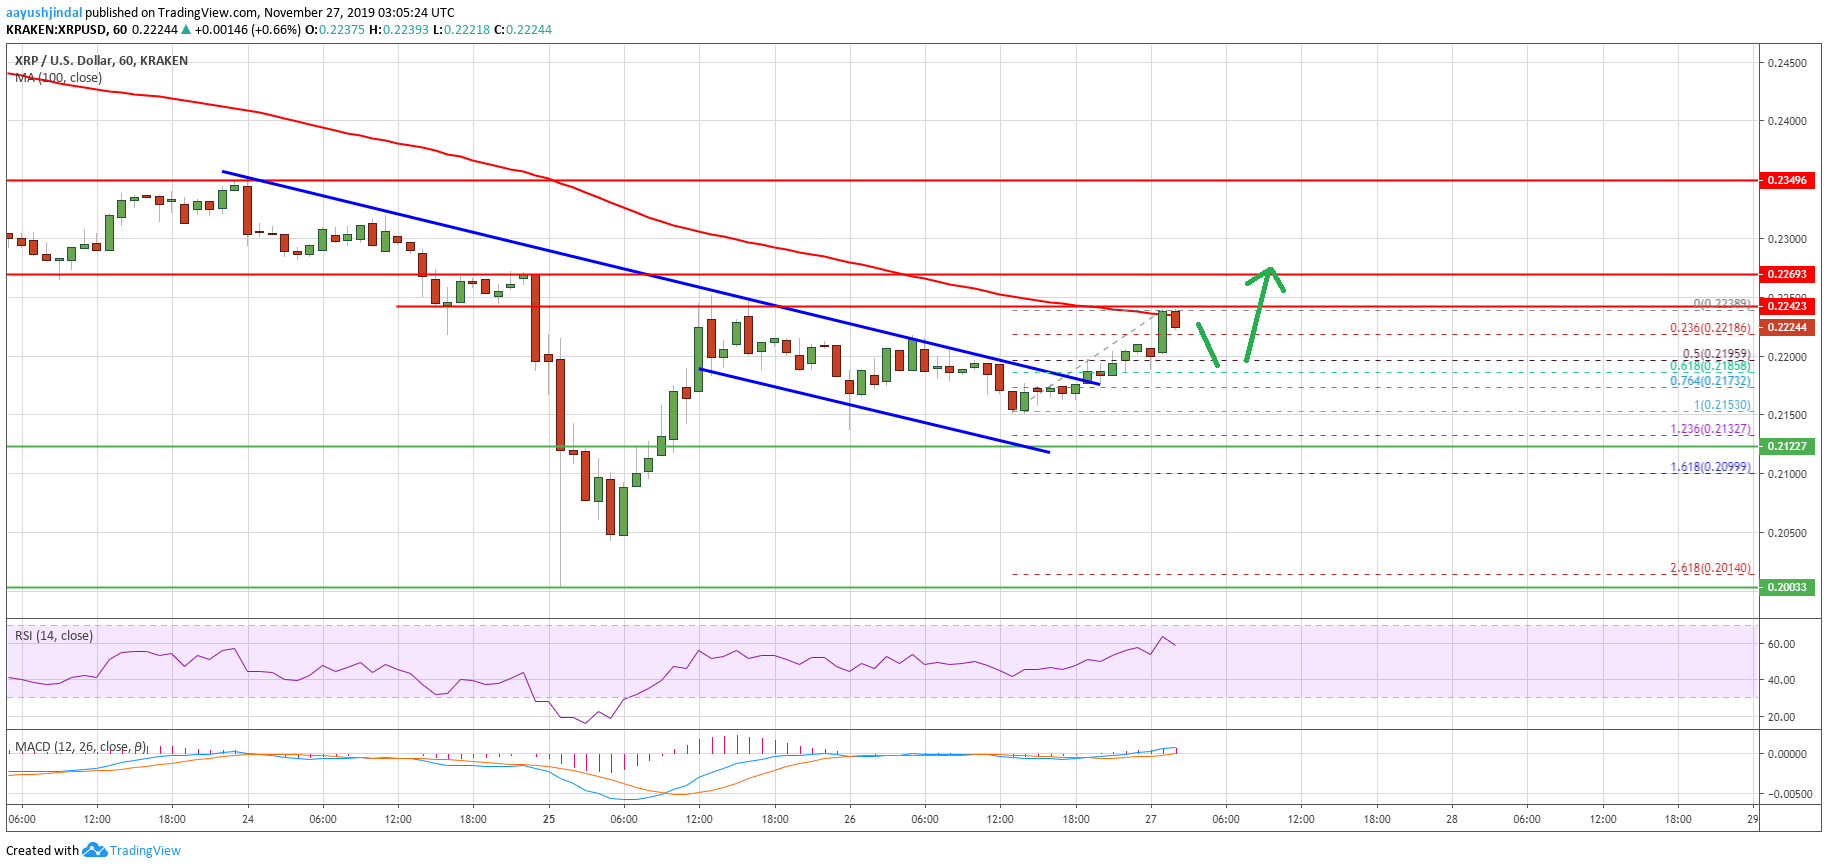The width and height of the screenshot is (1828, 868).
Task: Click the date 25 on time axis
Action: pyautogui.click(x=549, y=819)
